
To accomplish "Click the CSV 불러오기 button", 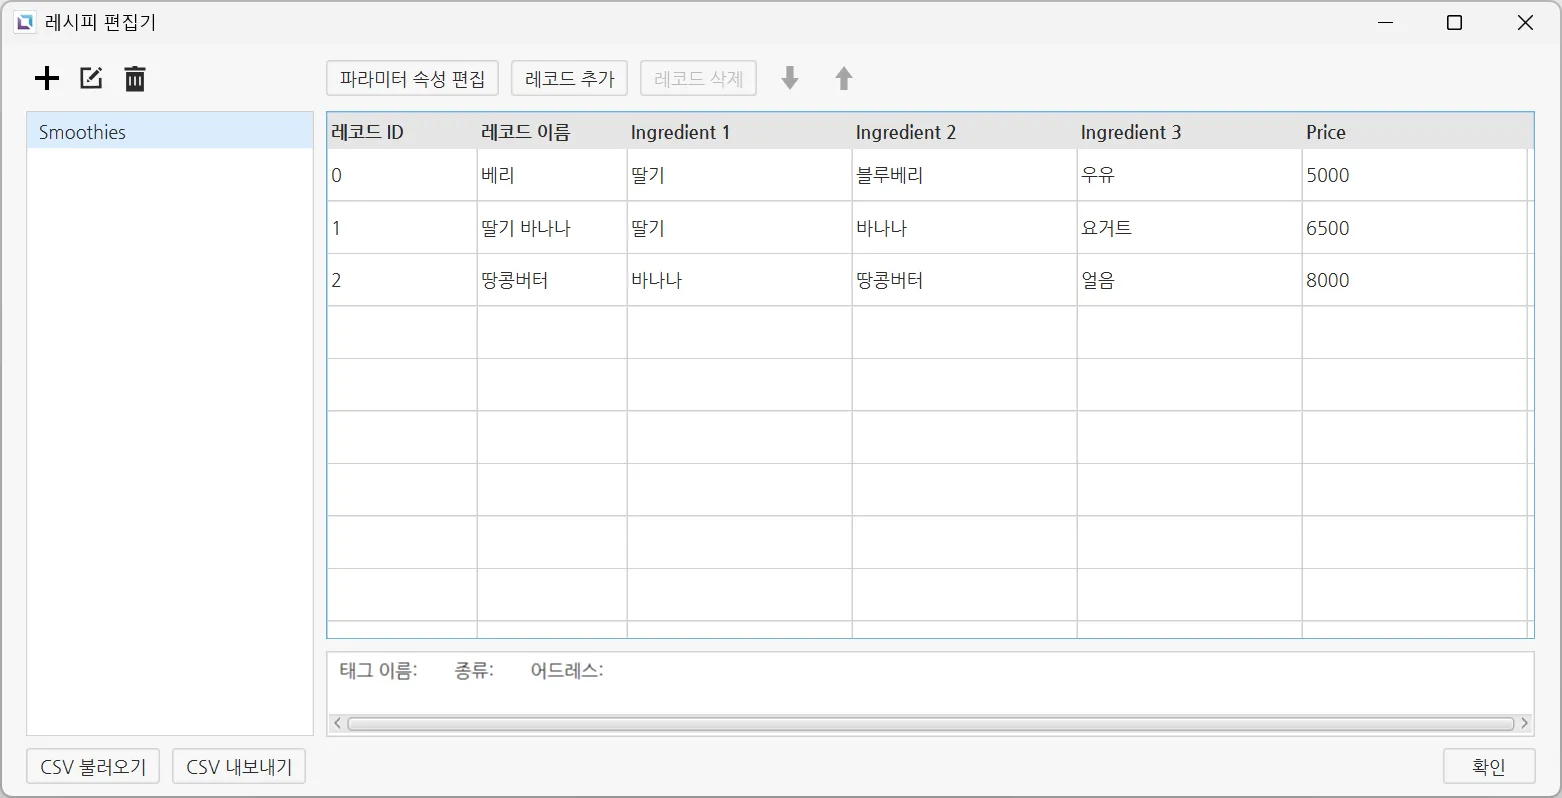I will tap(93, 767).
